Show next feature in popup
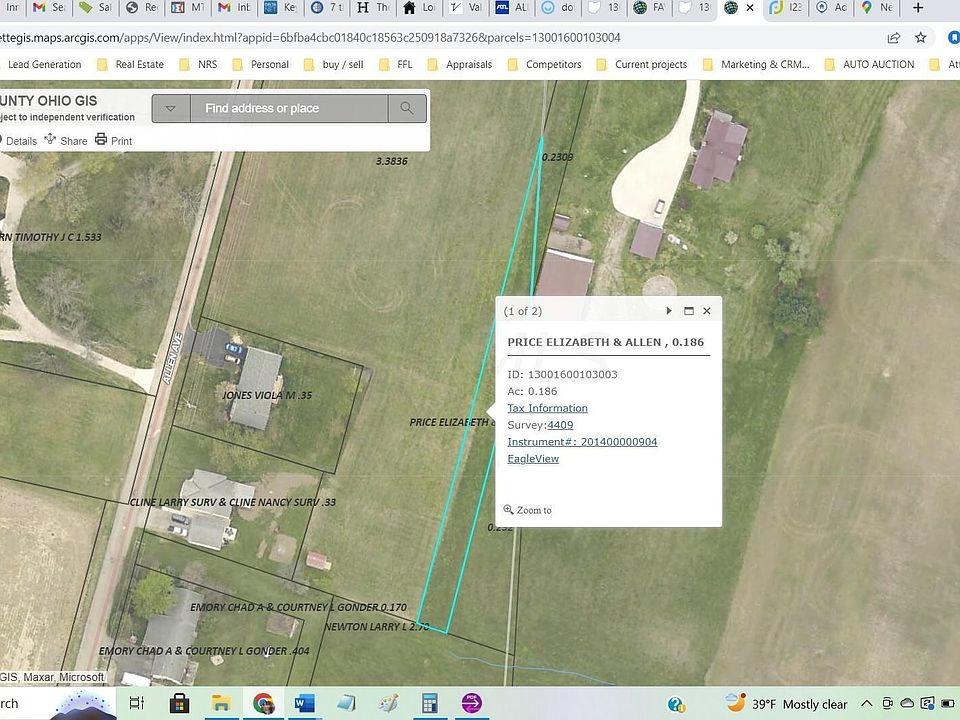 pyautogui.click(x=669, y=311)
